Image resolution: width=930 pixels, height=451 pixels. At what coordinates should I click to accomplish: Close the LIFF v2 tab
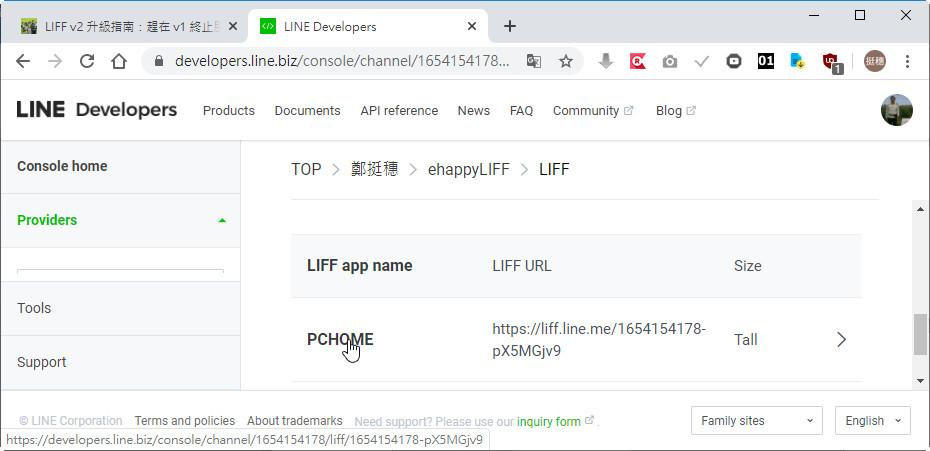pyautogui.click(x=232, y=27)
